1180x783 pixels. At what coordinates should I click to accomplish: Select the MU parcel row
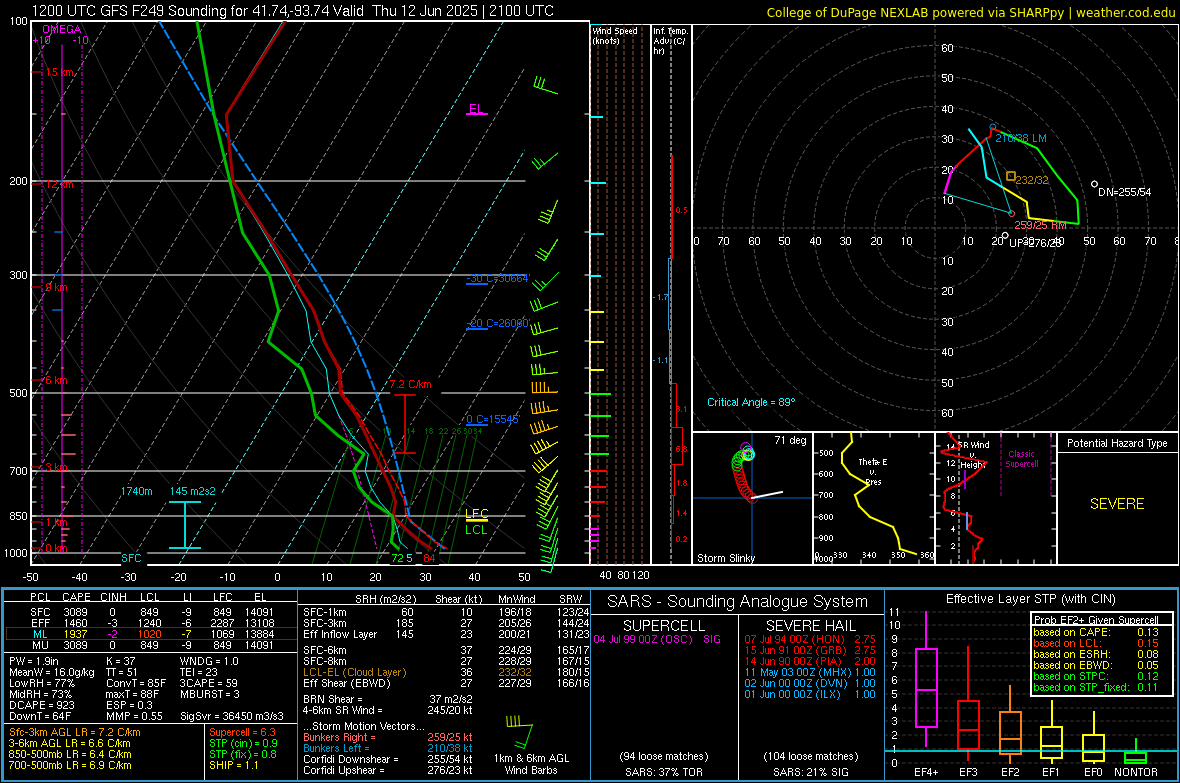[x=150, y=645]
